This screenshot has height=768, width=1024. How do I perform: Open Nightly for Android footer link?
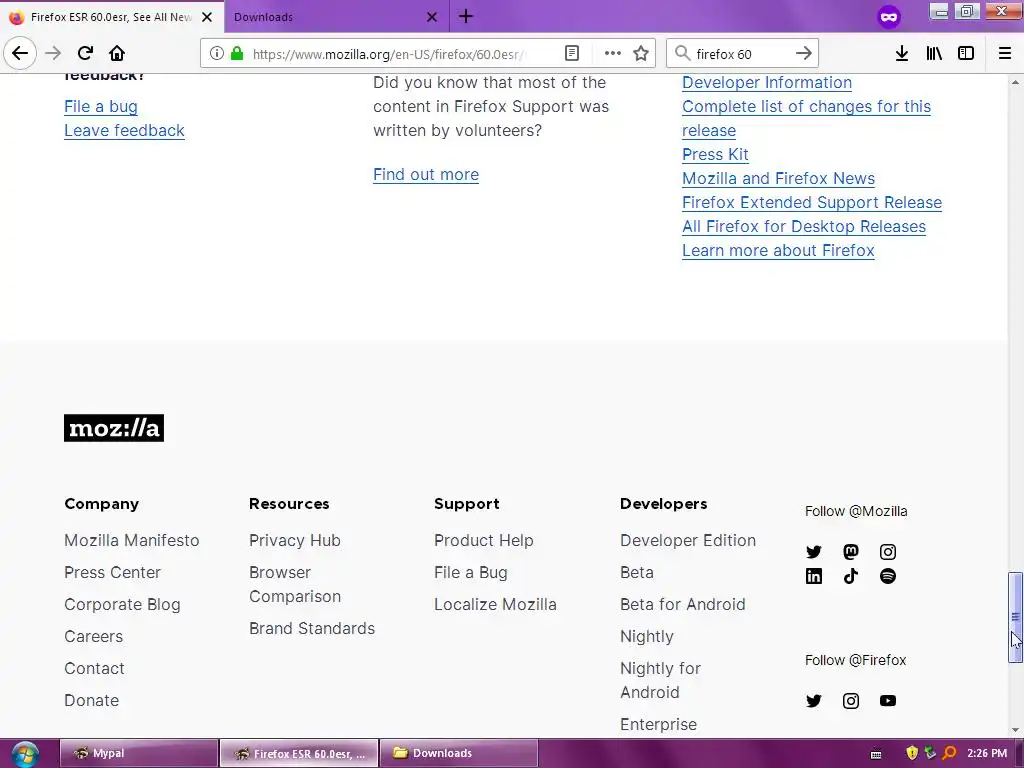(660, 680)
